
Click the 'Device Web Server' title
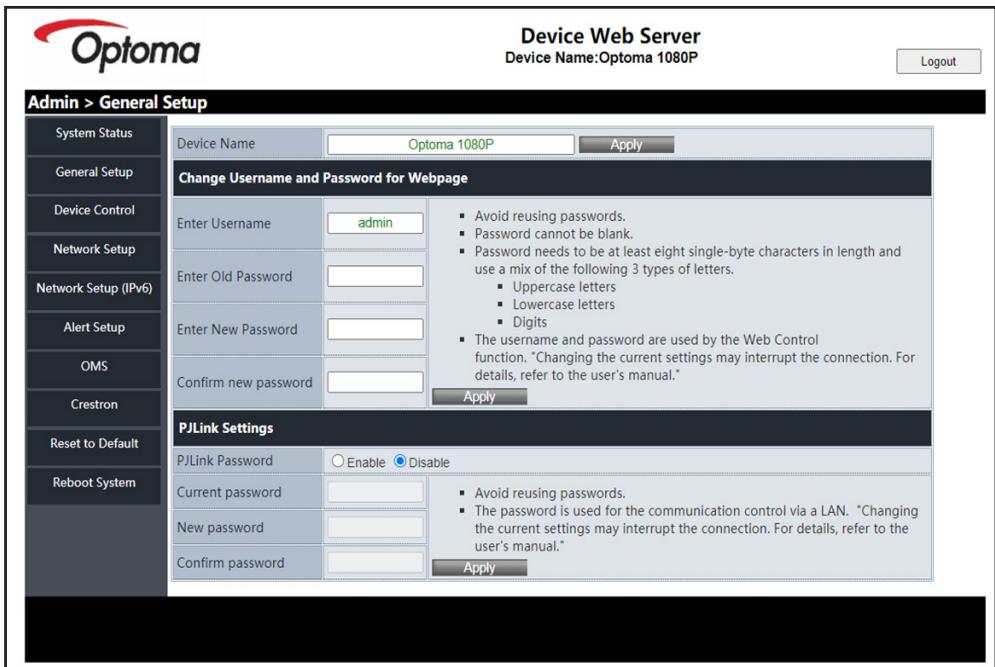[x=610, y=36]
